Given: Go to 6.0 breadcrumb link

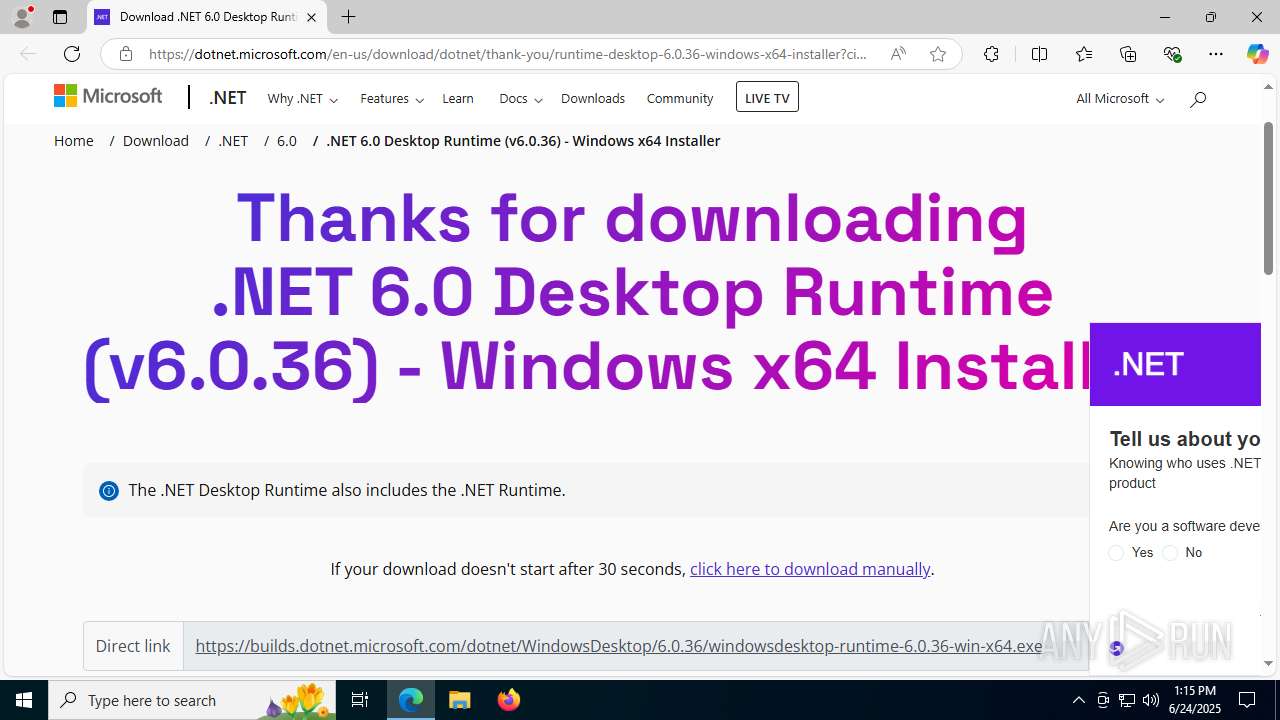Looking at the screenshot, I should pyautogui.click(x=287, y=141).
